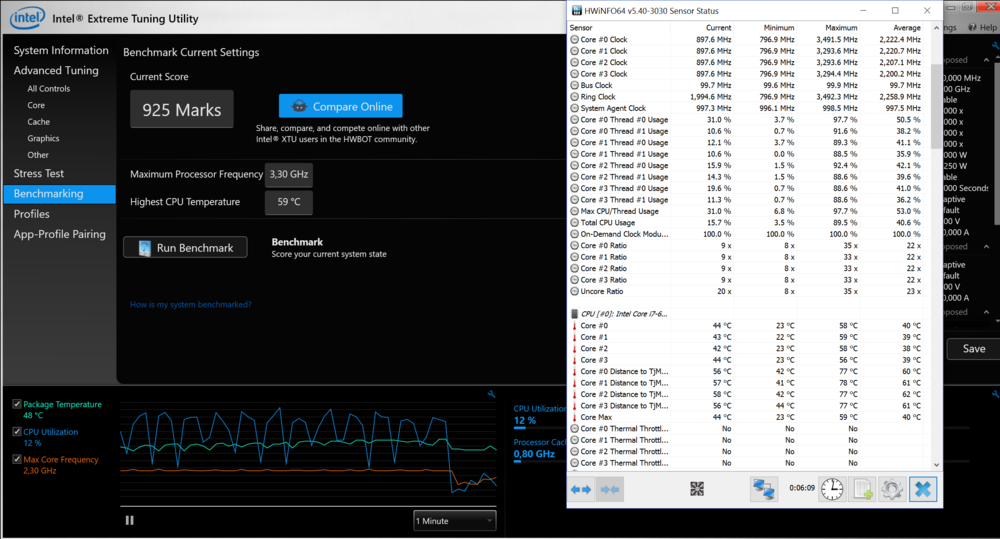
Task: Click the Compare Online button
Action: 341,106
